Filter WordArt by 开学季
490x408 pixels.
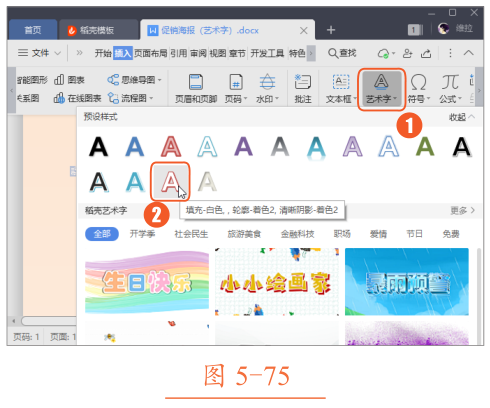pyautogui.click(x=142, y=234)
